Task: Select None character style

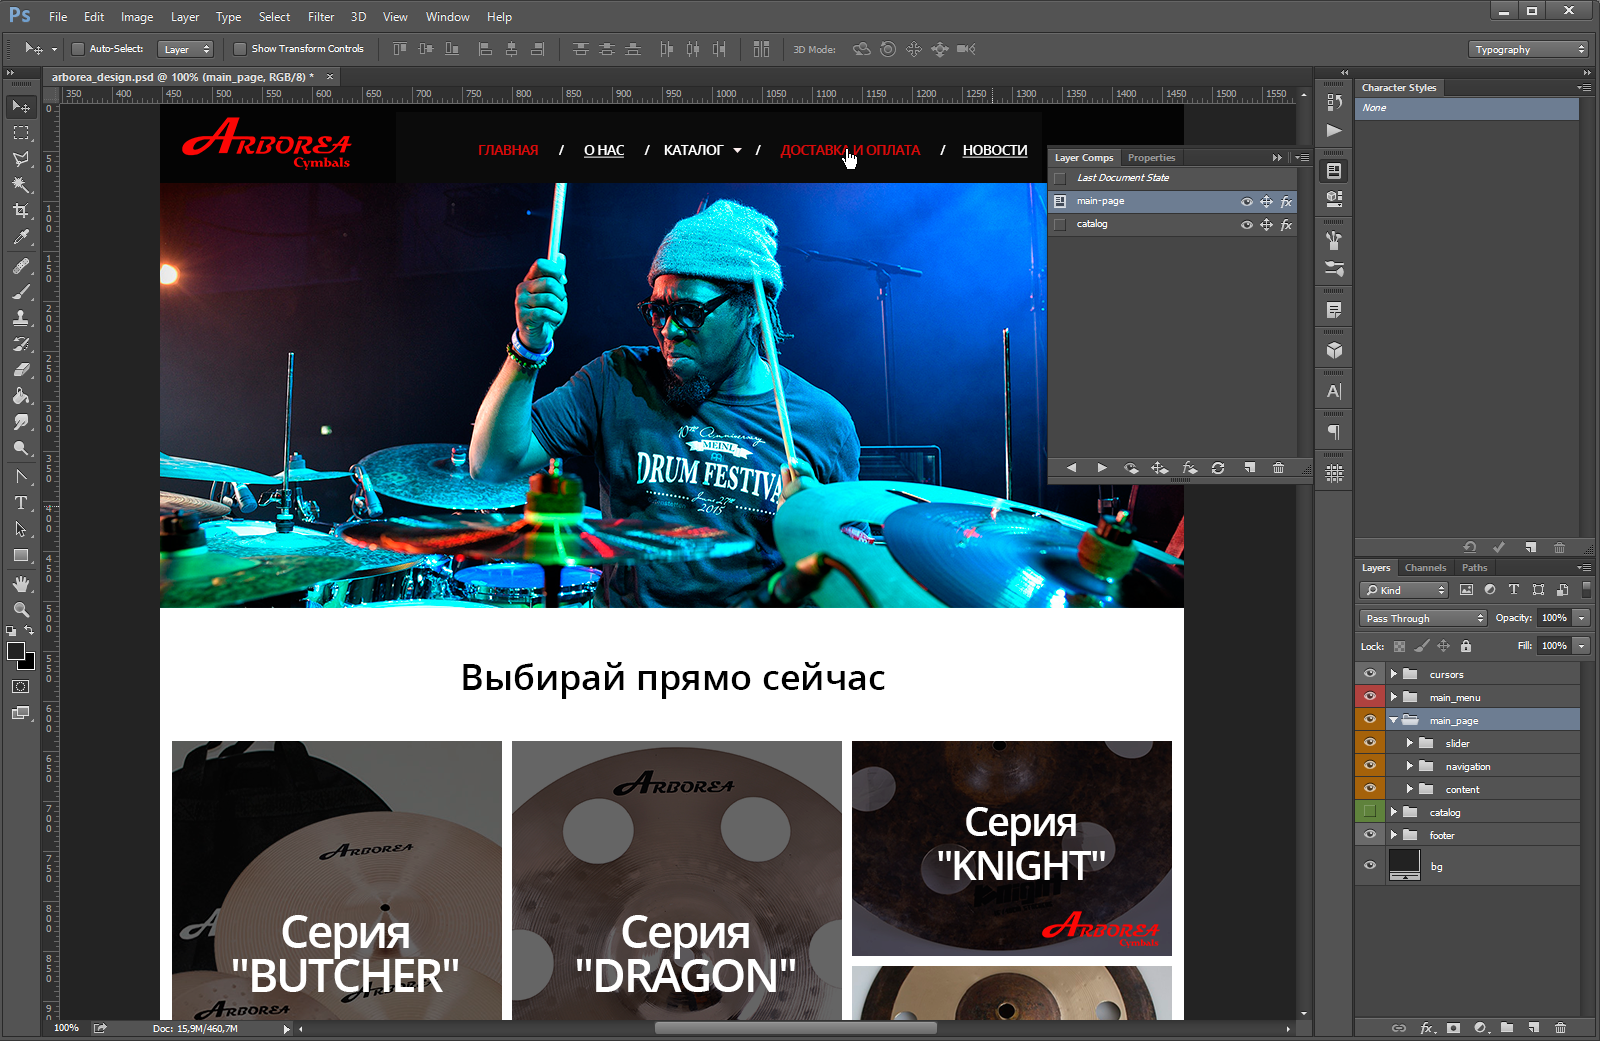Action: pos(1467,108)
